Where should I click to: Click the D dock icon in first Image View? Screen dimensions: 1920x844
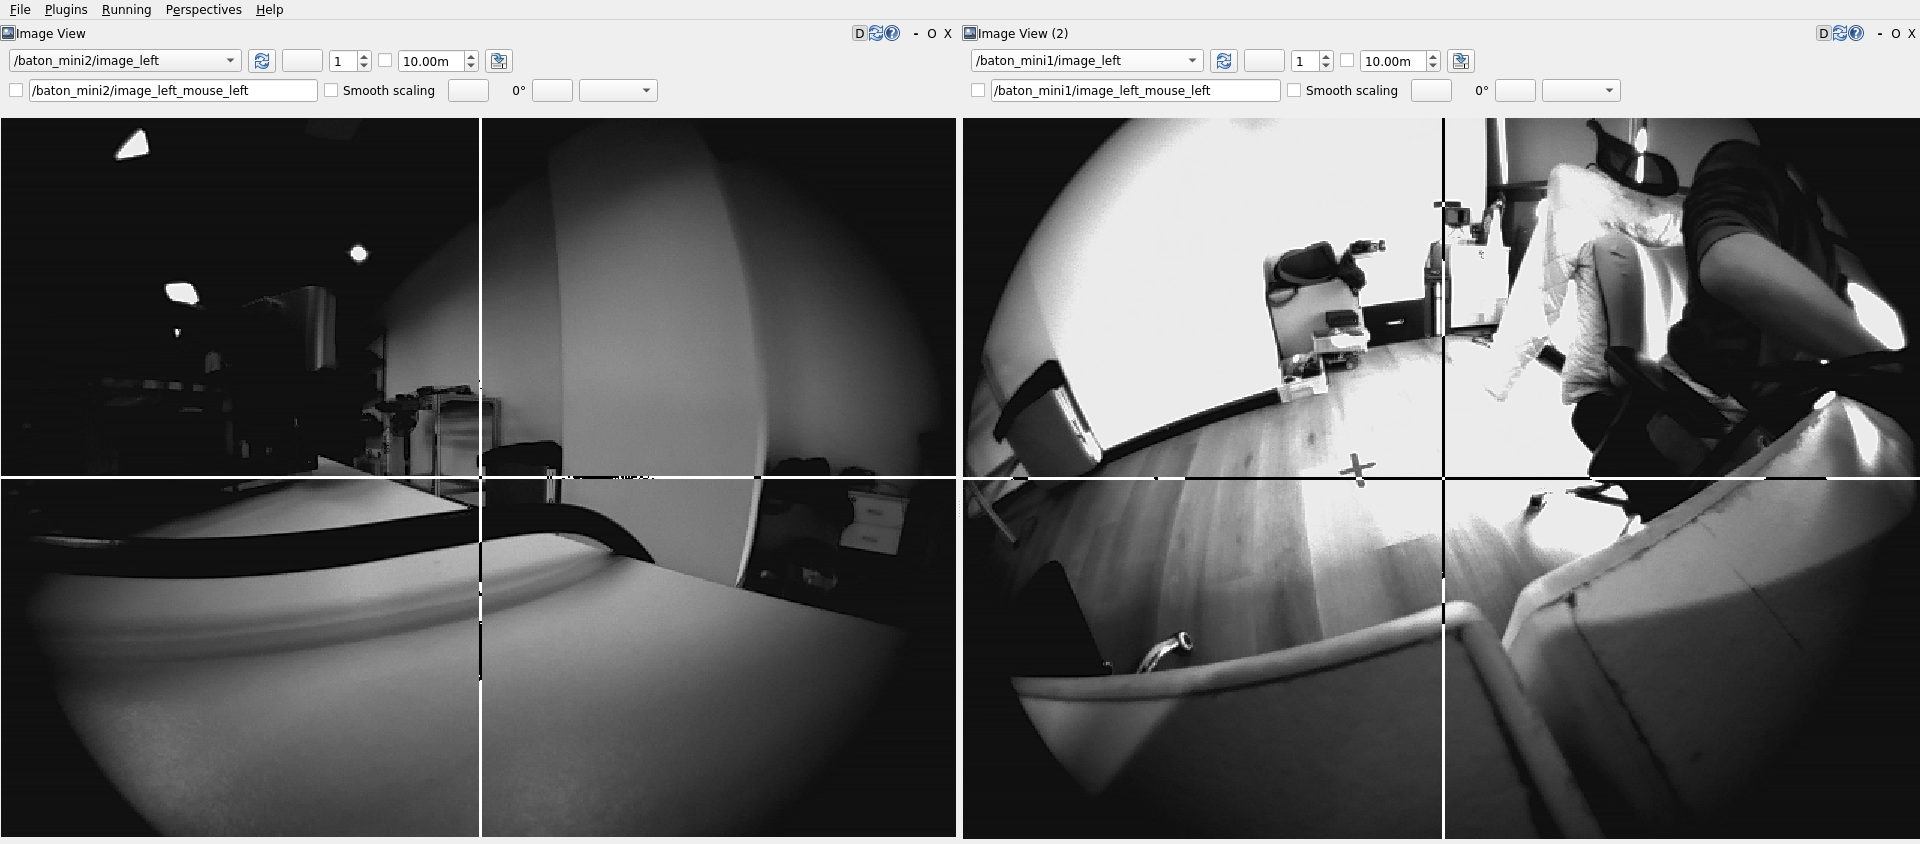(x=859, y=33)
